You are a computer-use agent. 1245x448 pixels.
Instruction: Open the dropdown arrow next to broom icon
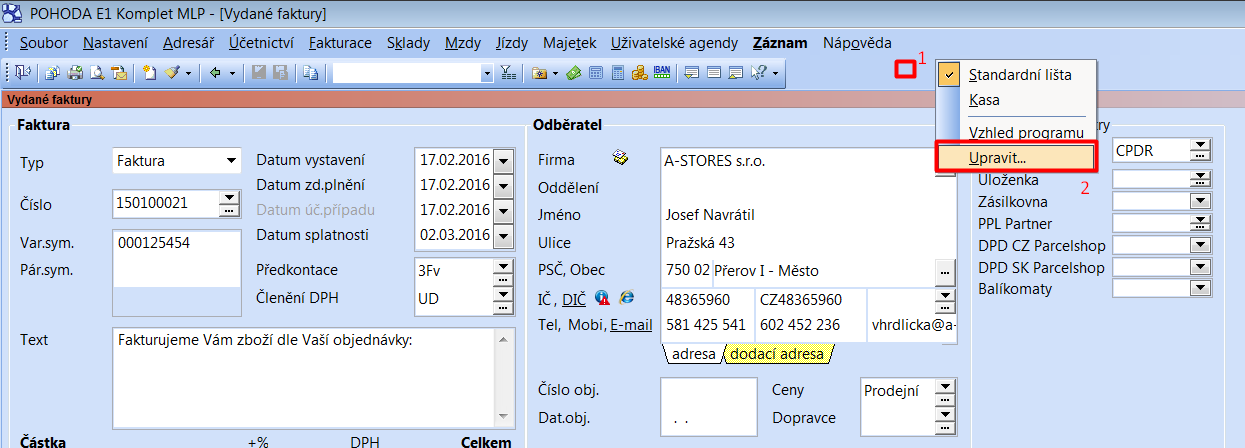tap(188, 72)
